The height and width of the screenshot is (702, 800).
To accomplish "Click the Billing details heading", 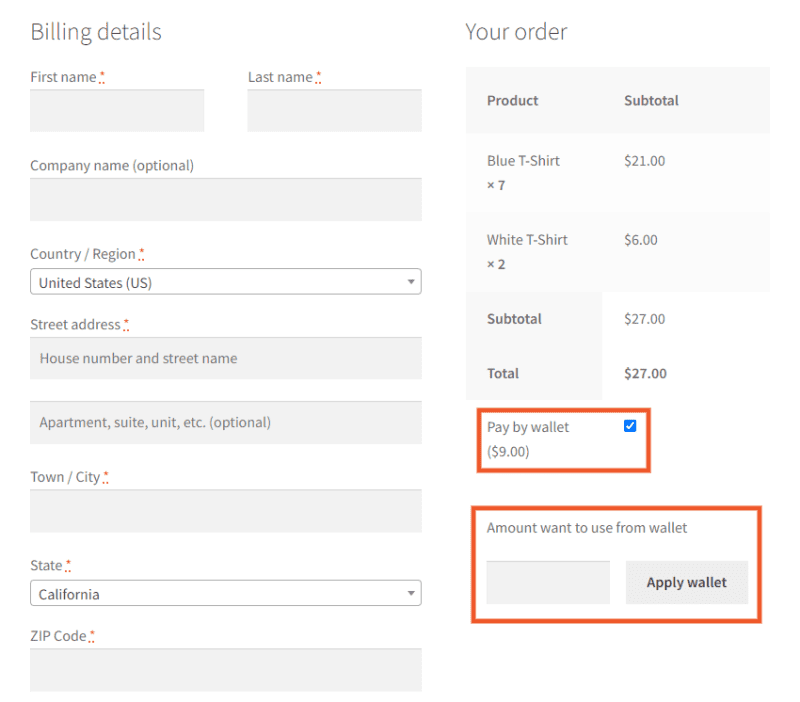I will click(x=95, y=31).
